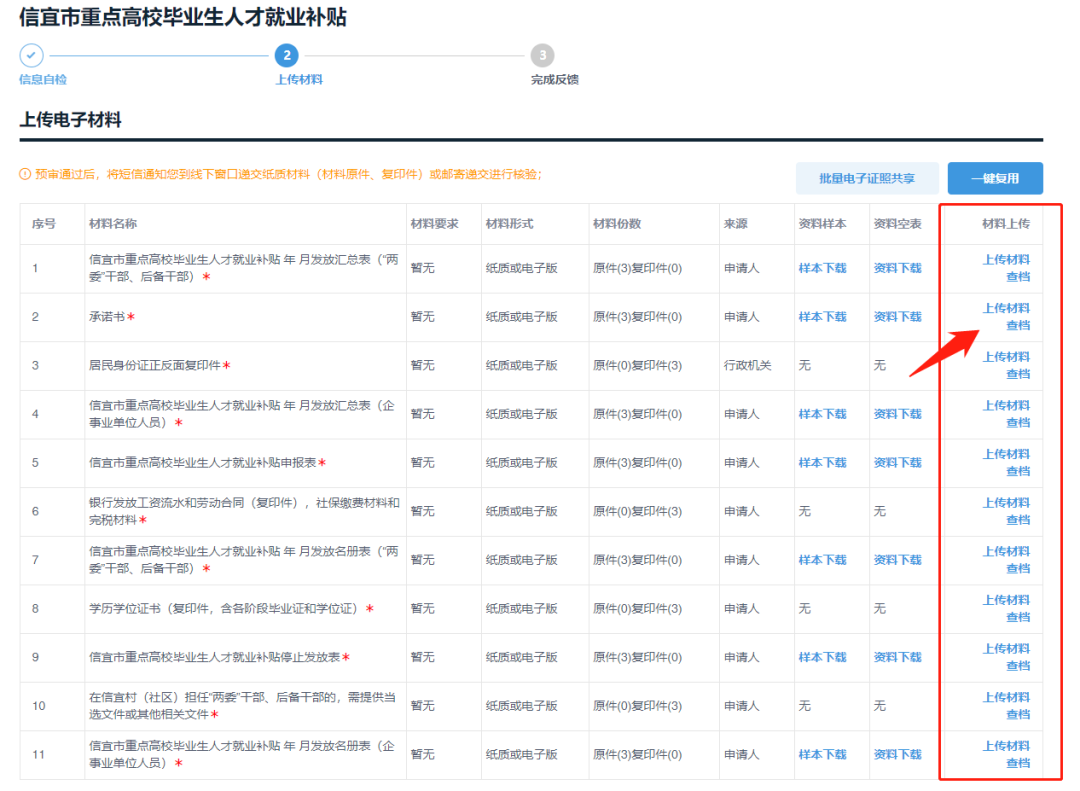Download blank form for row 7

click(897, 560)
